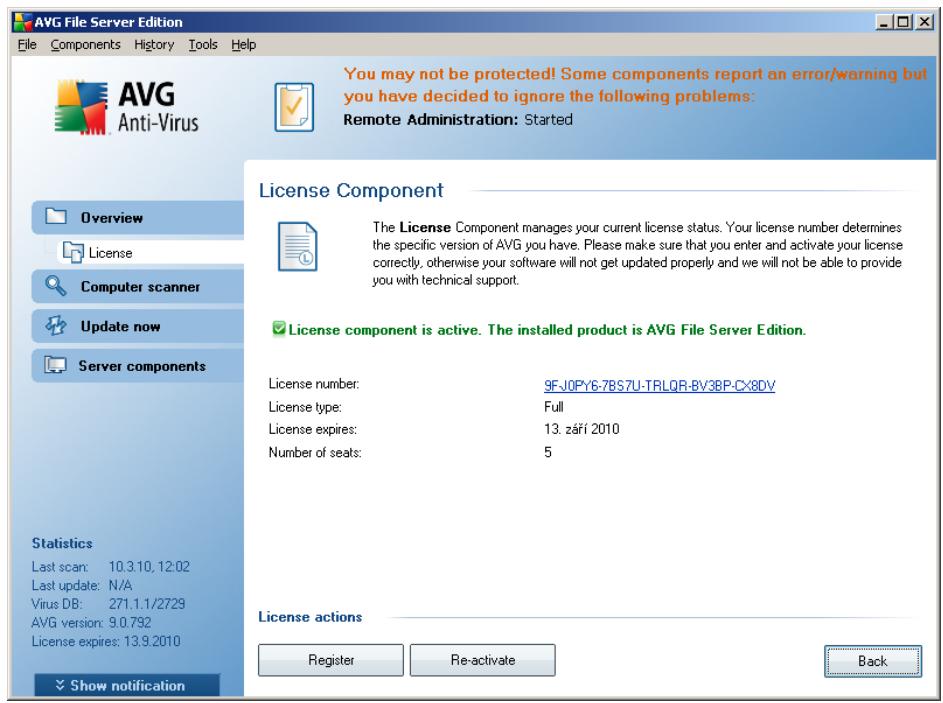Click the expiry date '13. září 2010'
The height and width of the screenshot is (703, 943).
(582, 429)
